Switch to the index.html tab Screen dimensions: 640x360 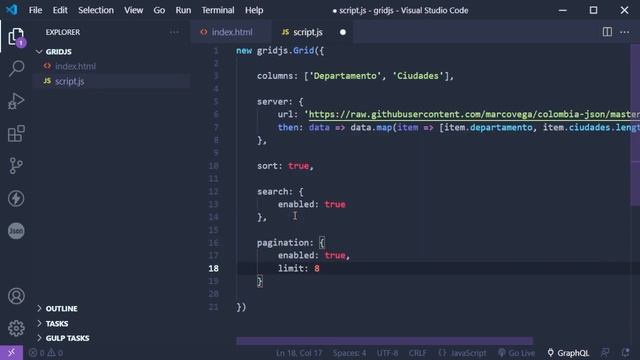click(231, 32)
